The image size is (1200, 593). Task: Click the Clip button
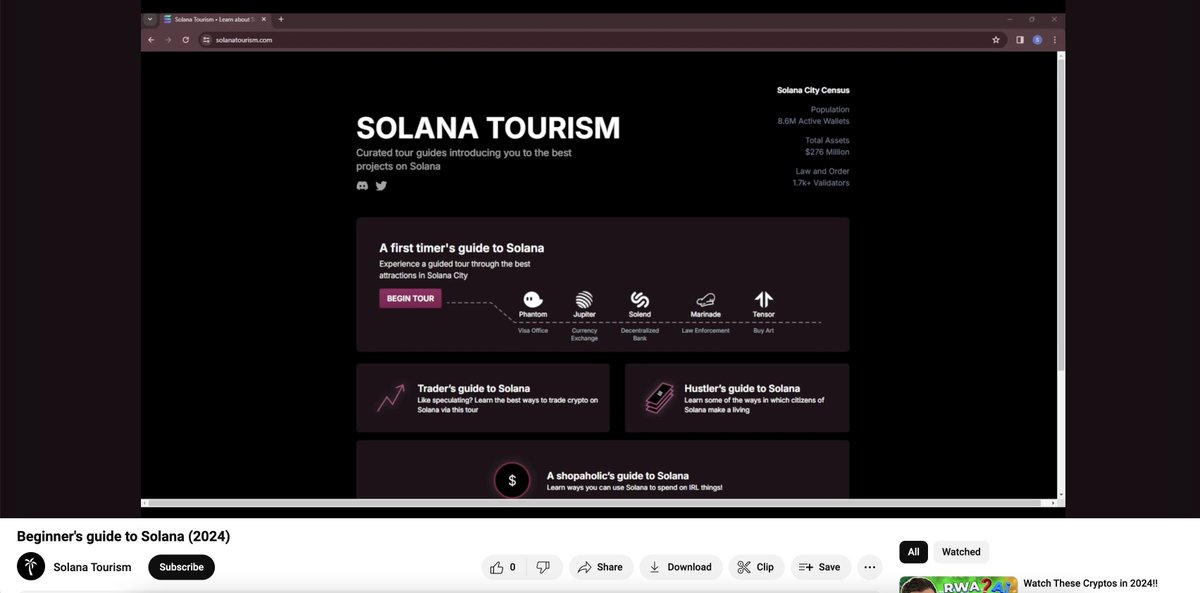tap(755, 567)
